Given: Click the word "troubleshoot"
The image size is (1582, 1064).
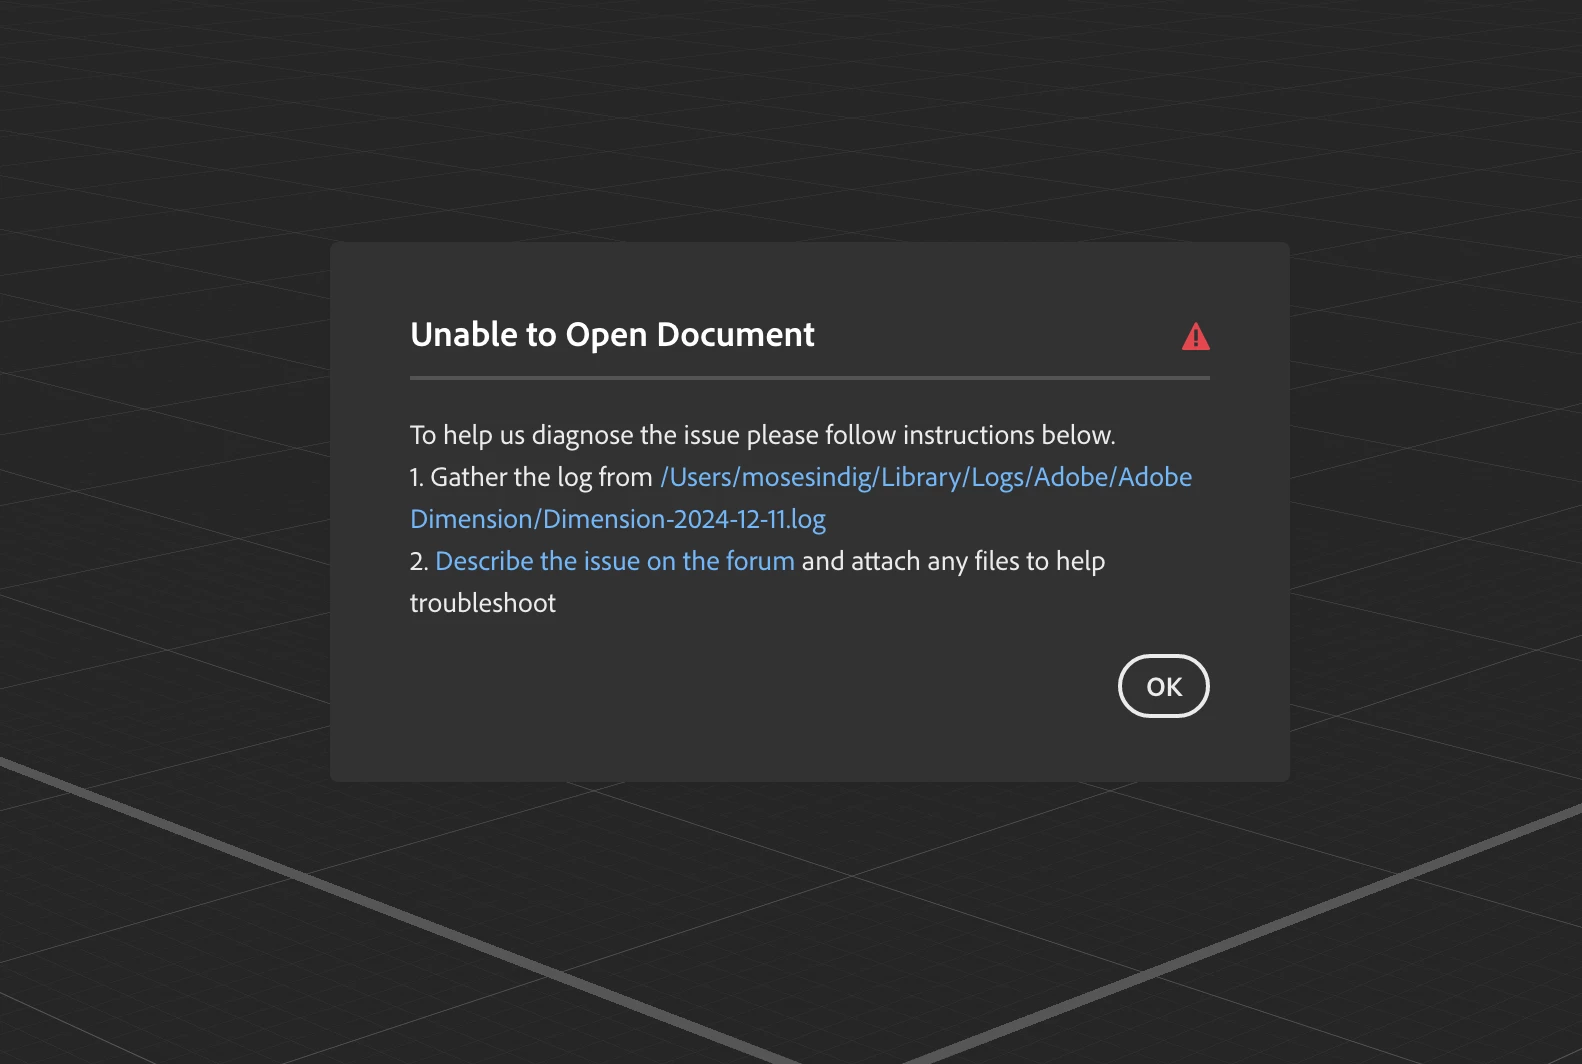Looking at the screenshot, I should coord(483,603).
